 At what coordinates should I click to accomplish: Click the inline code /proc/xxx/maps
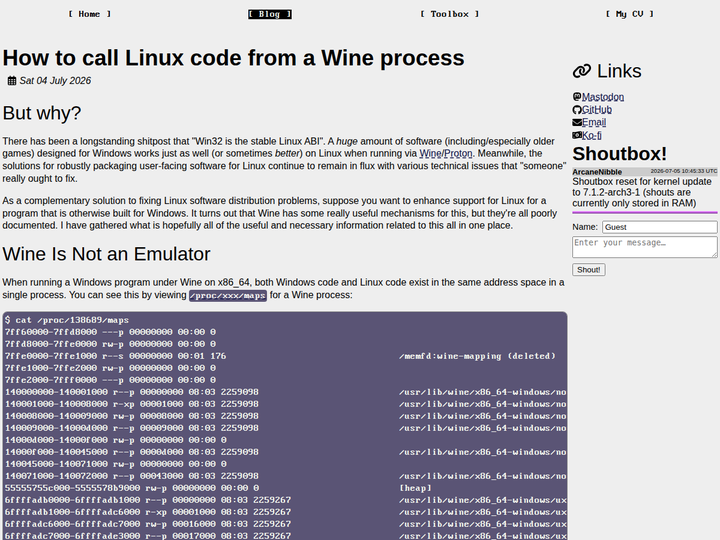pos(228,296)
